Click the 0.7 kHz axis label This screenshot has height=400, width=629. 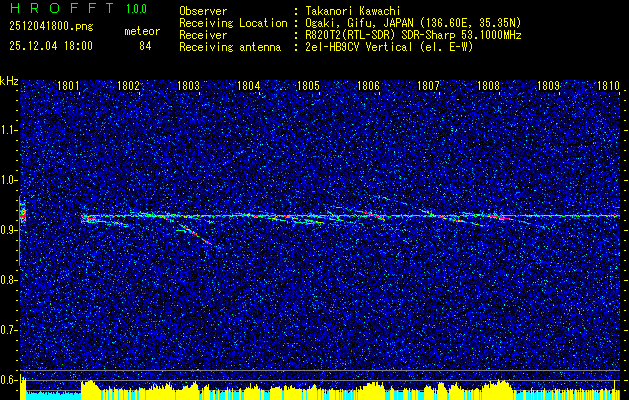(7, 330)
